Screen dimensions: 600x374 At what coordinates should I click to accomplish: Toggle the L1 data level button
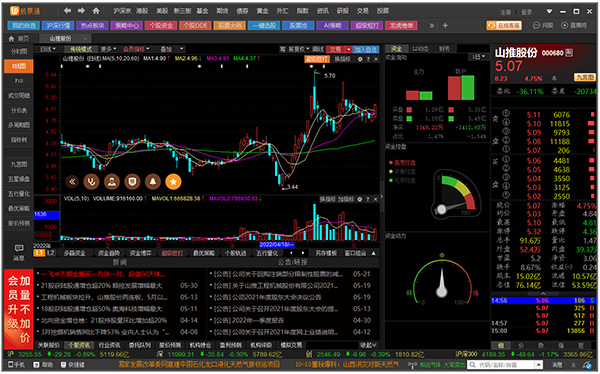39,253
